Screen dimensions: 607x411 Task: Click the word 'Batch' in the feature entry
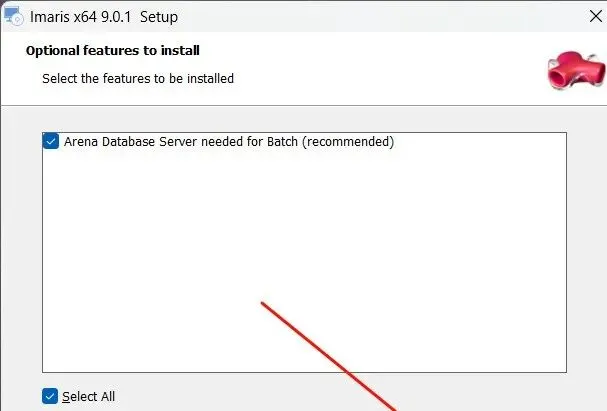pyautogui.click(x=282, y=142)
